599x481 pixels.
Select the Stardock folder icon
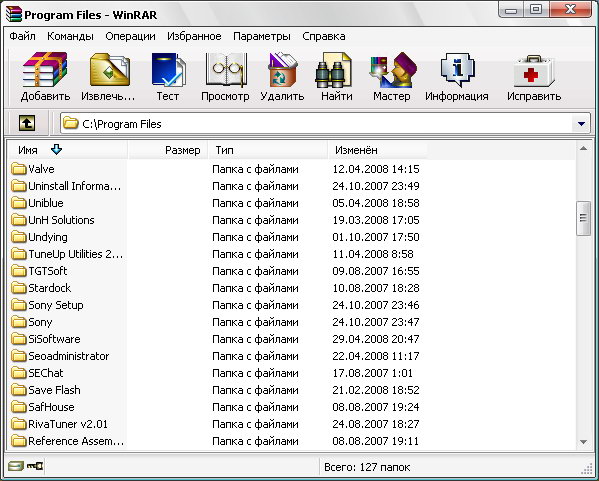click(18, 288)
